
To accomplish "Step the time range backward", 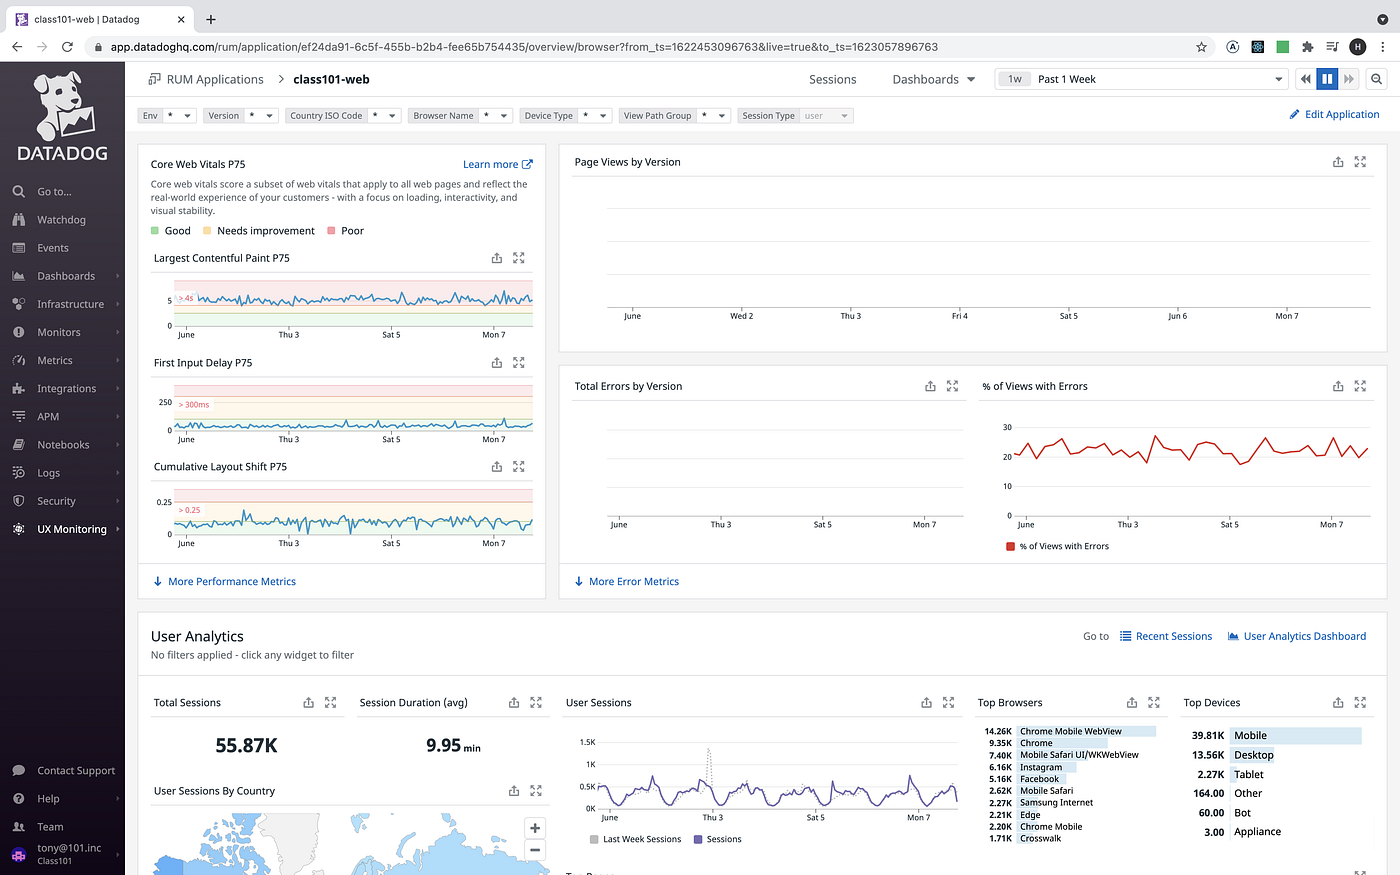I will pos(1305,79).
